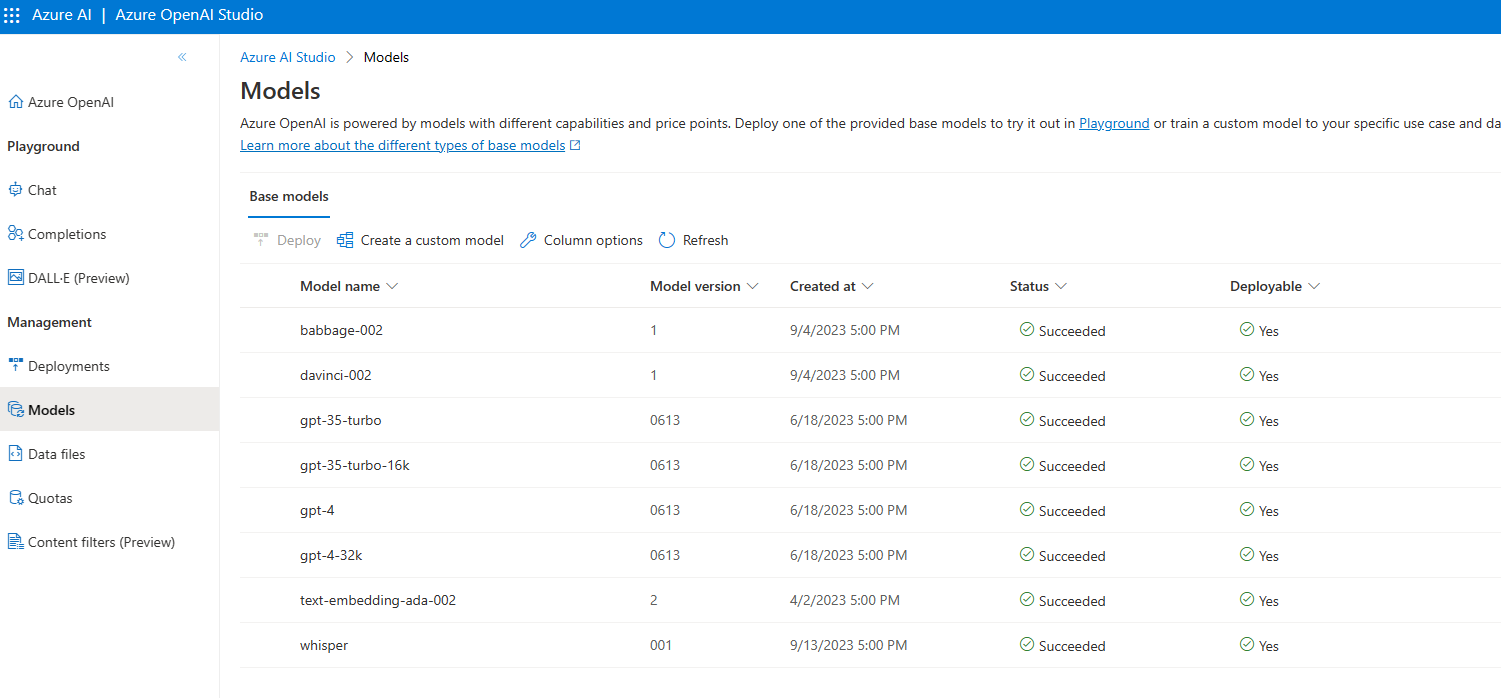Click Deployable check icon for gpt-4-32k

point(1247,554)
